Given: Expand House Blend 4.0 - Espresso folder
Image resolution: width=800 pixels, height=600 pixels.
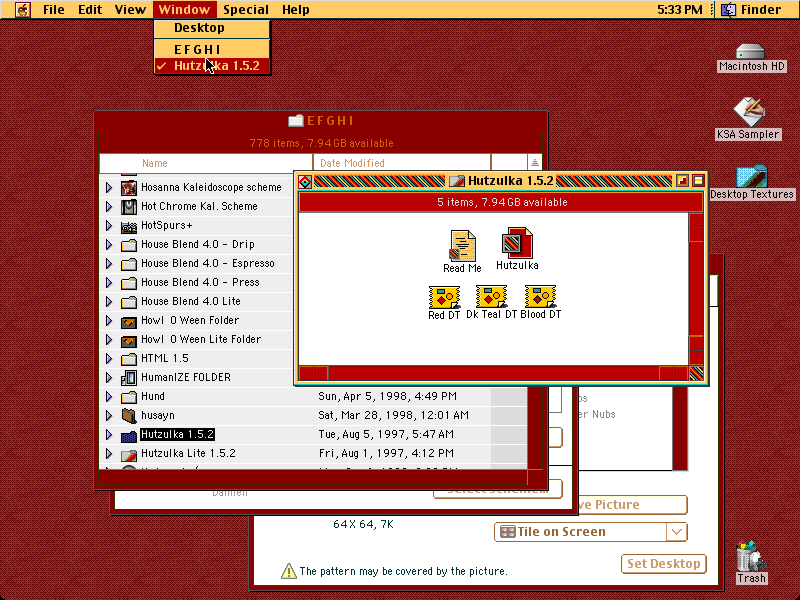Looking at the screenshot, I should (x=109, y=263).
